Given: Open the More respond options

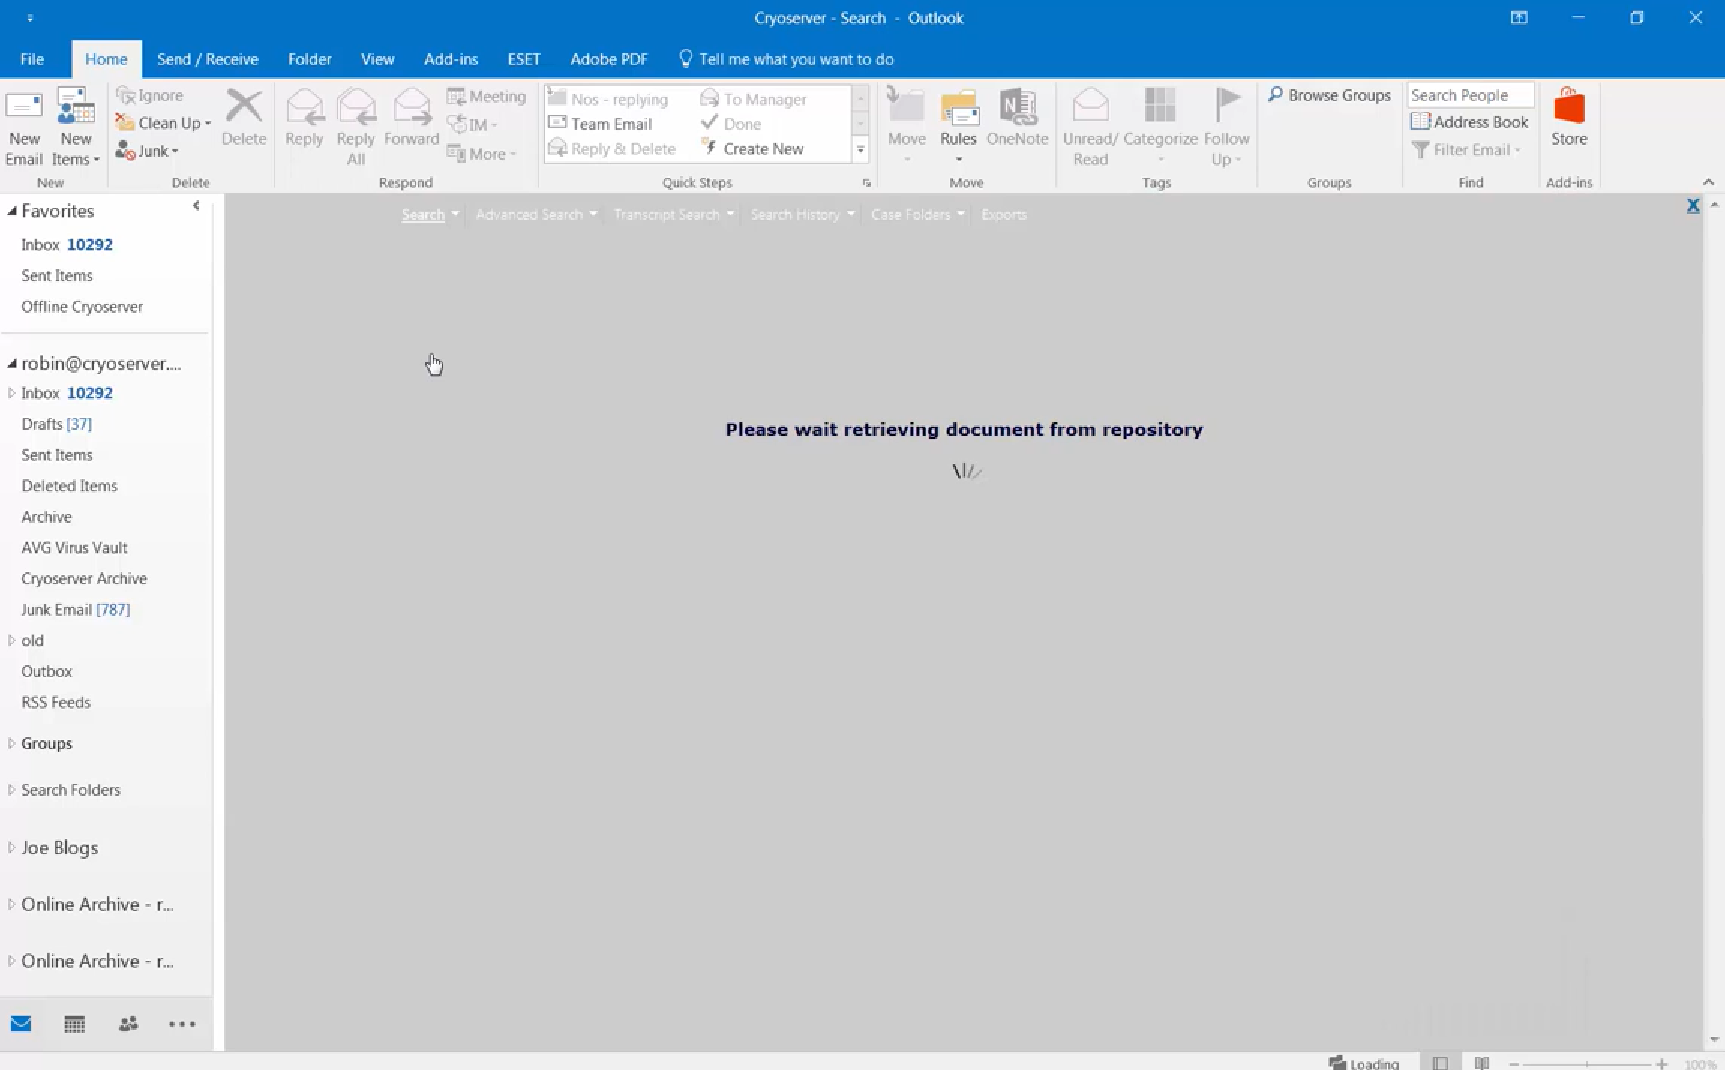Looking at the screenshot, I should tap(482, 154).
